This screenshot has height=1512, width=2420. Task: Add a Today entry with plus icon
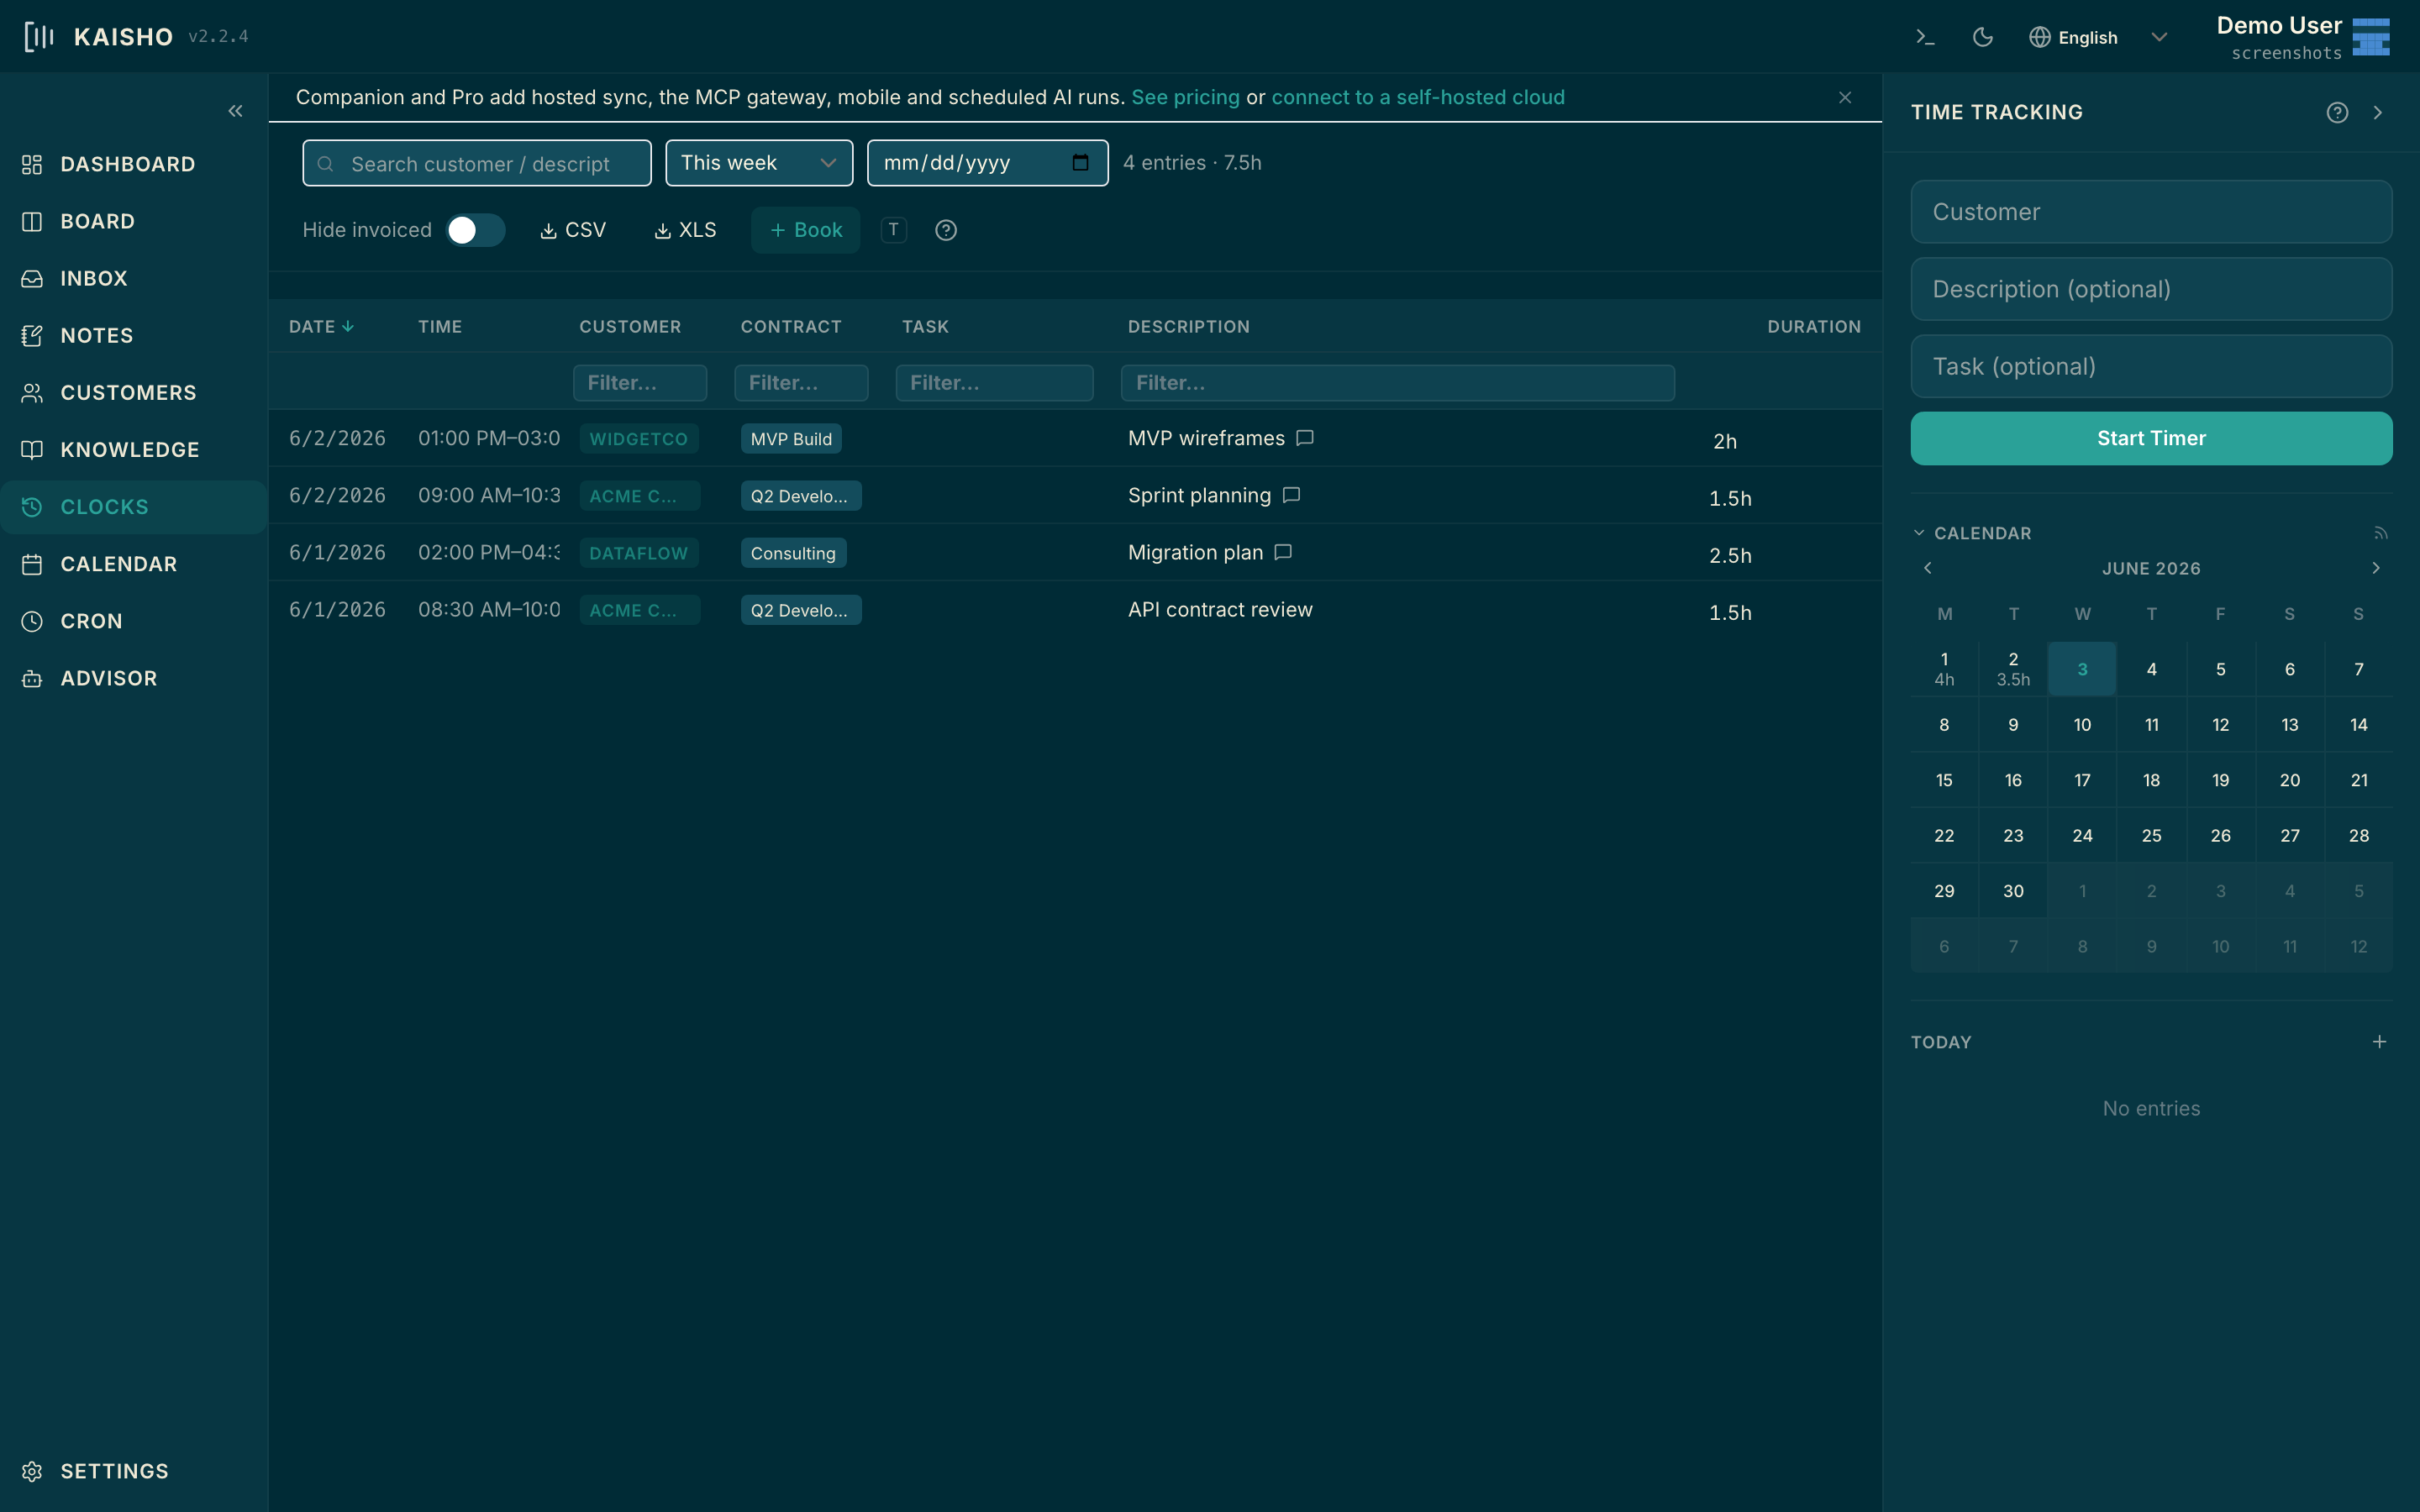pyautogui.click(x=2379, y=1042)
